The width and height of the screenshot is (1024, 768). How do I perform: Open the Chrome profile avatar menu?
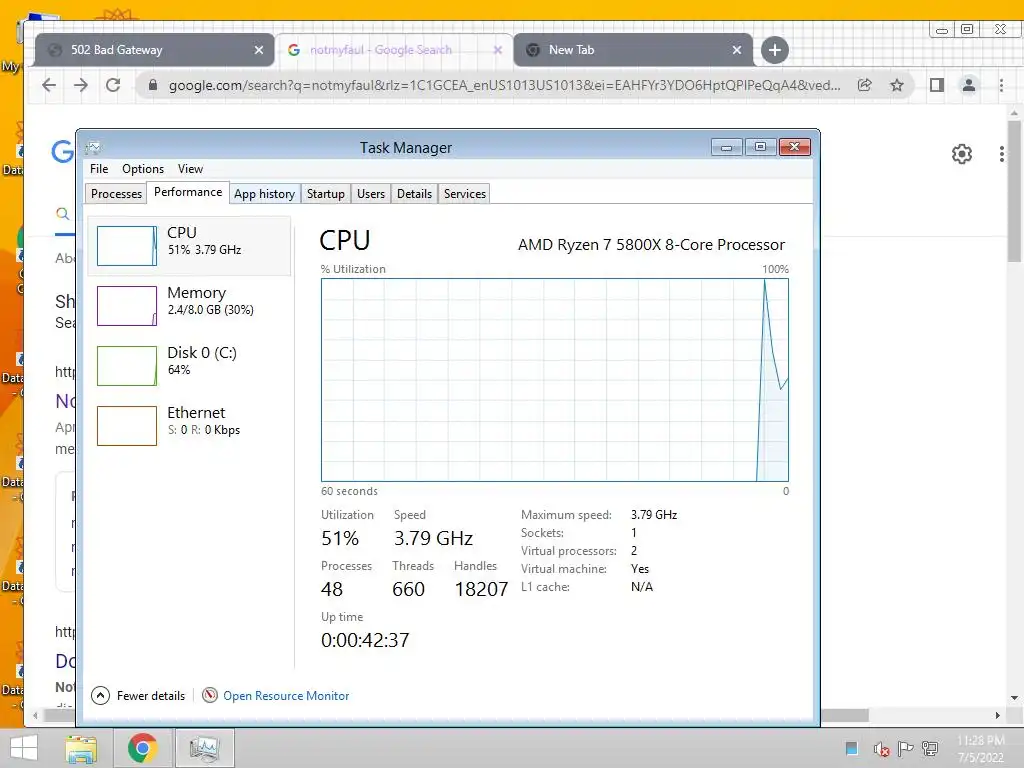968,85
